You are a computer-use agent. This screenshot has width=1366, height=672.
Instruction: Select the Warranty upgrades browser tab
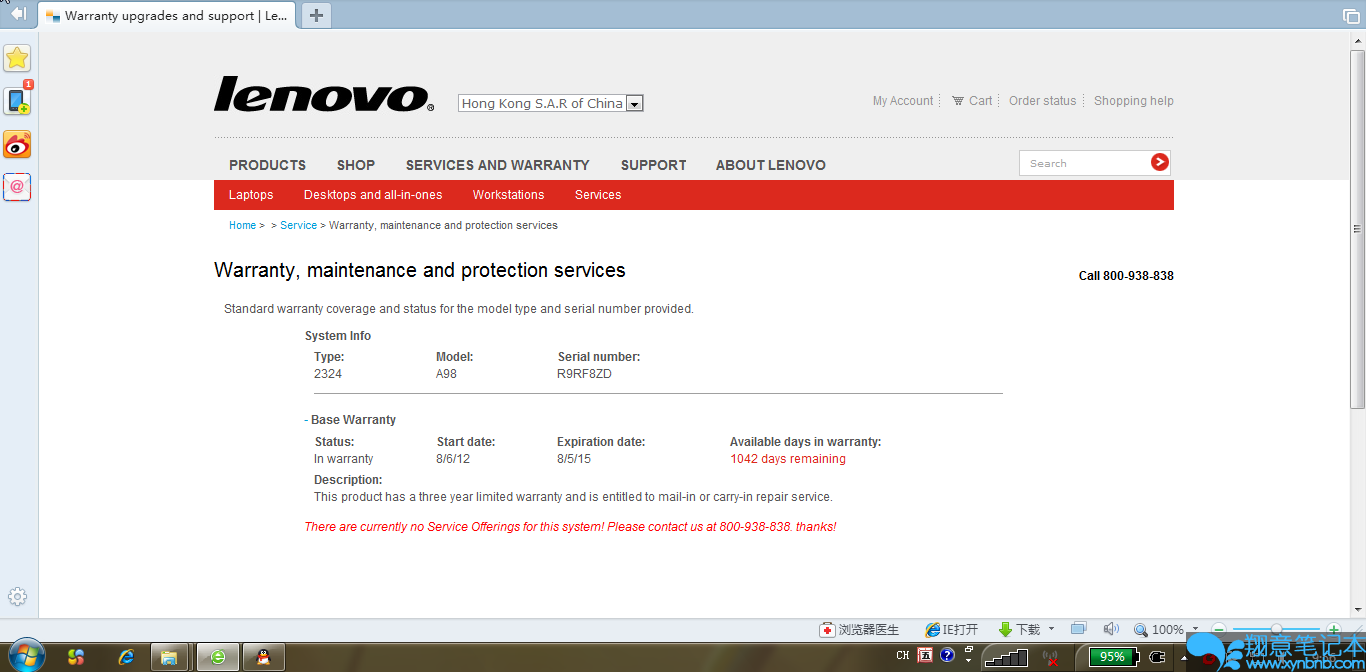(167, 16)
